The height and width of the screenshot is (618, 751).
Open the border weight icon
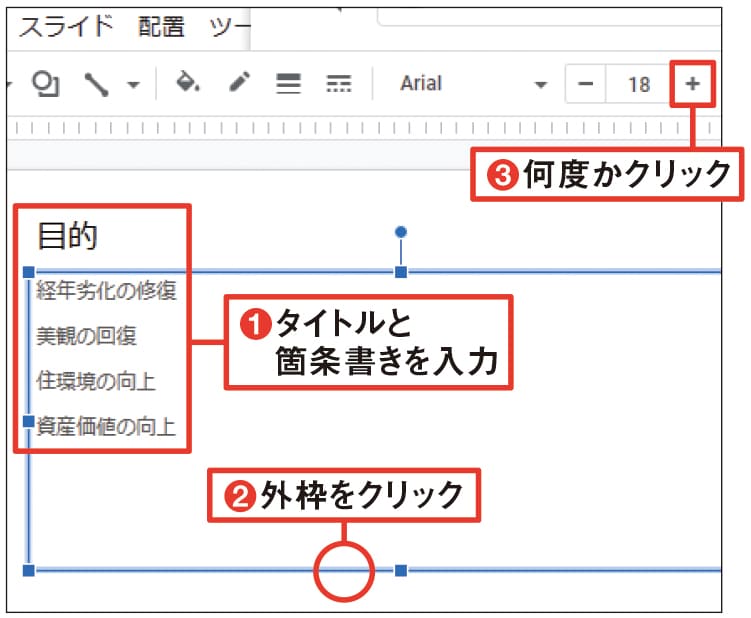[288, 83]
